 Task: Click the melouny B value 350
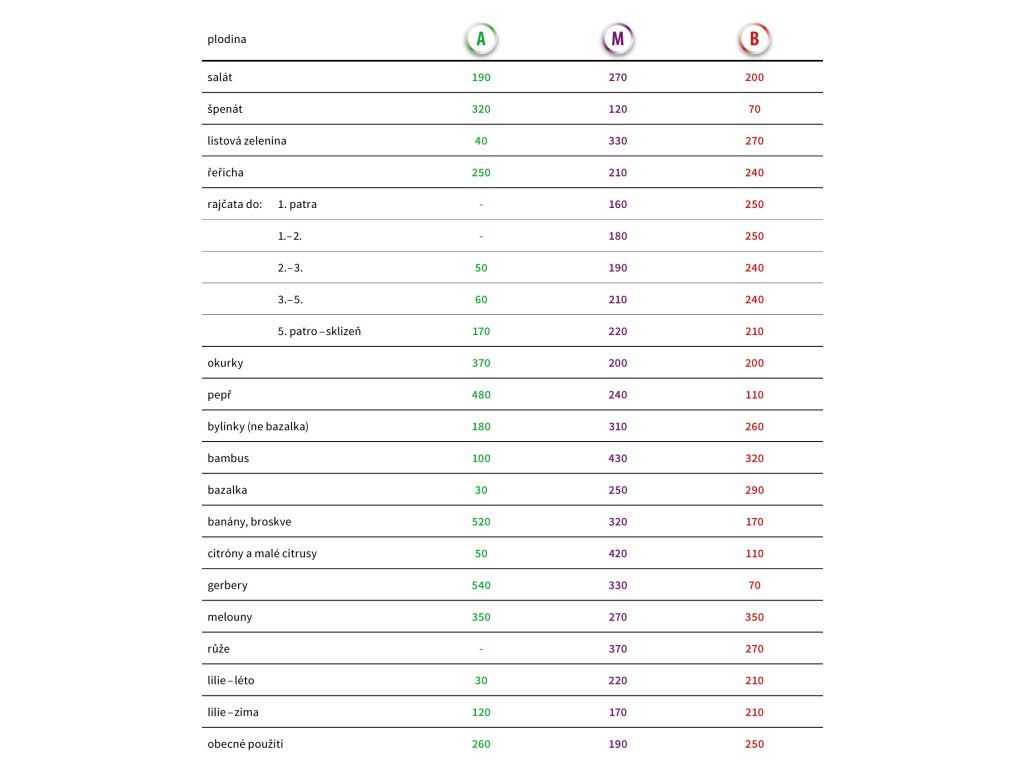point(754,617)
